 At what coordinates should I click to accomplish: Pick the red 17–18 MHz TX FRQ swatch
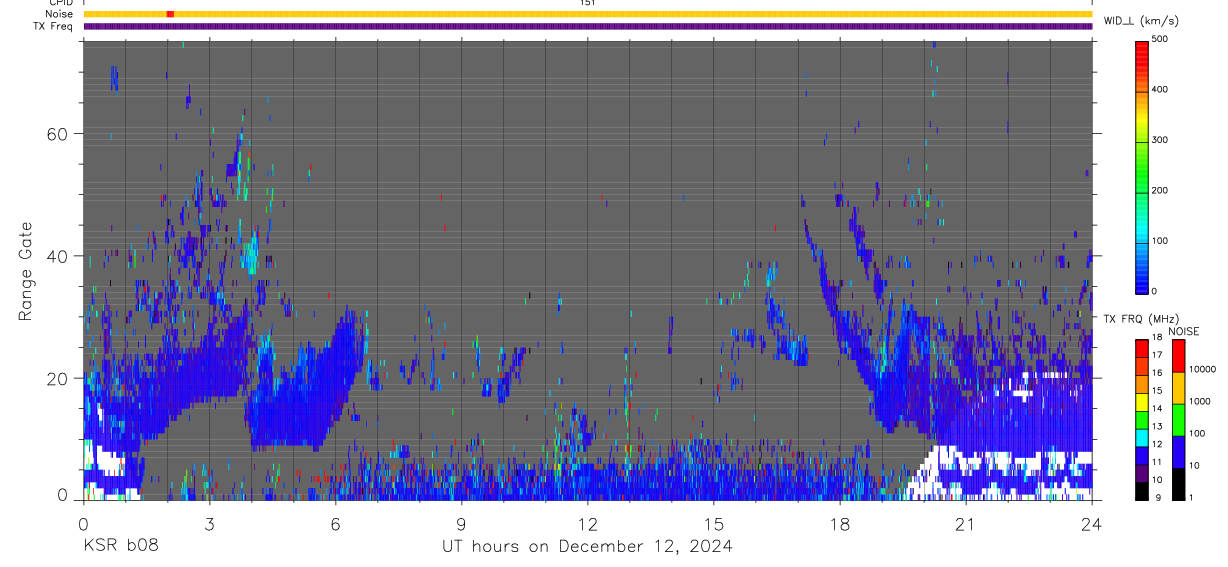pos(1142,348)
